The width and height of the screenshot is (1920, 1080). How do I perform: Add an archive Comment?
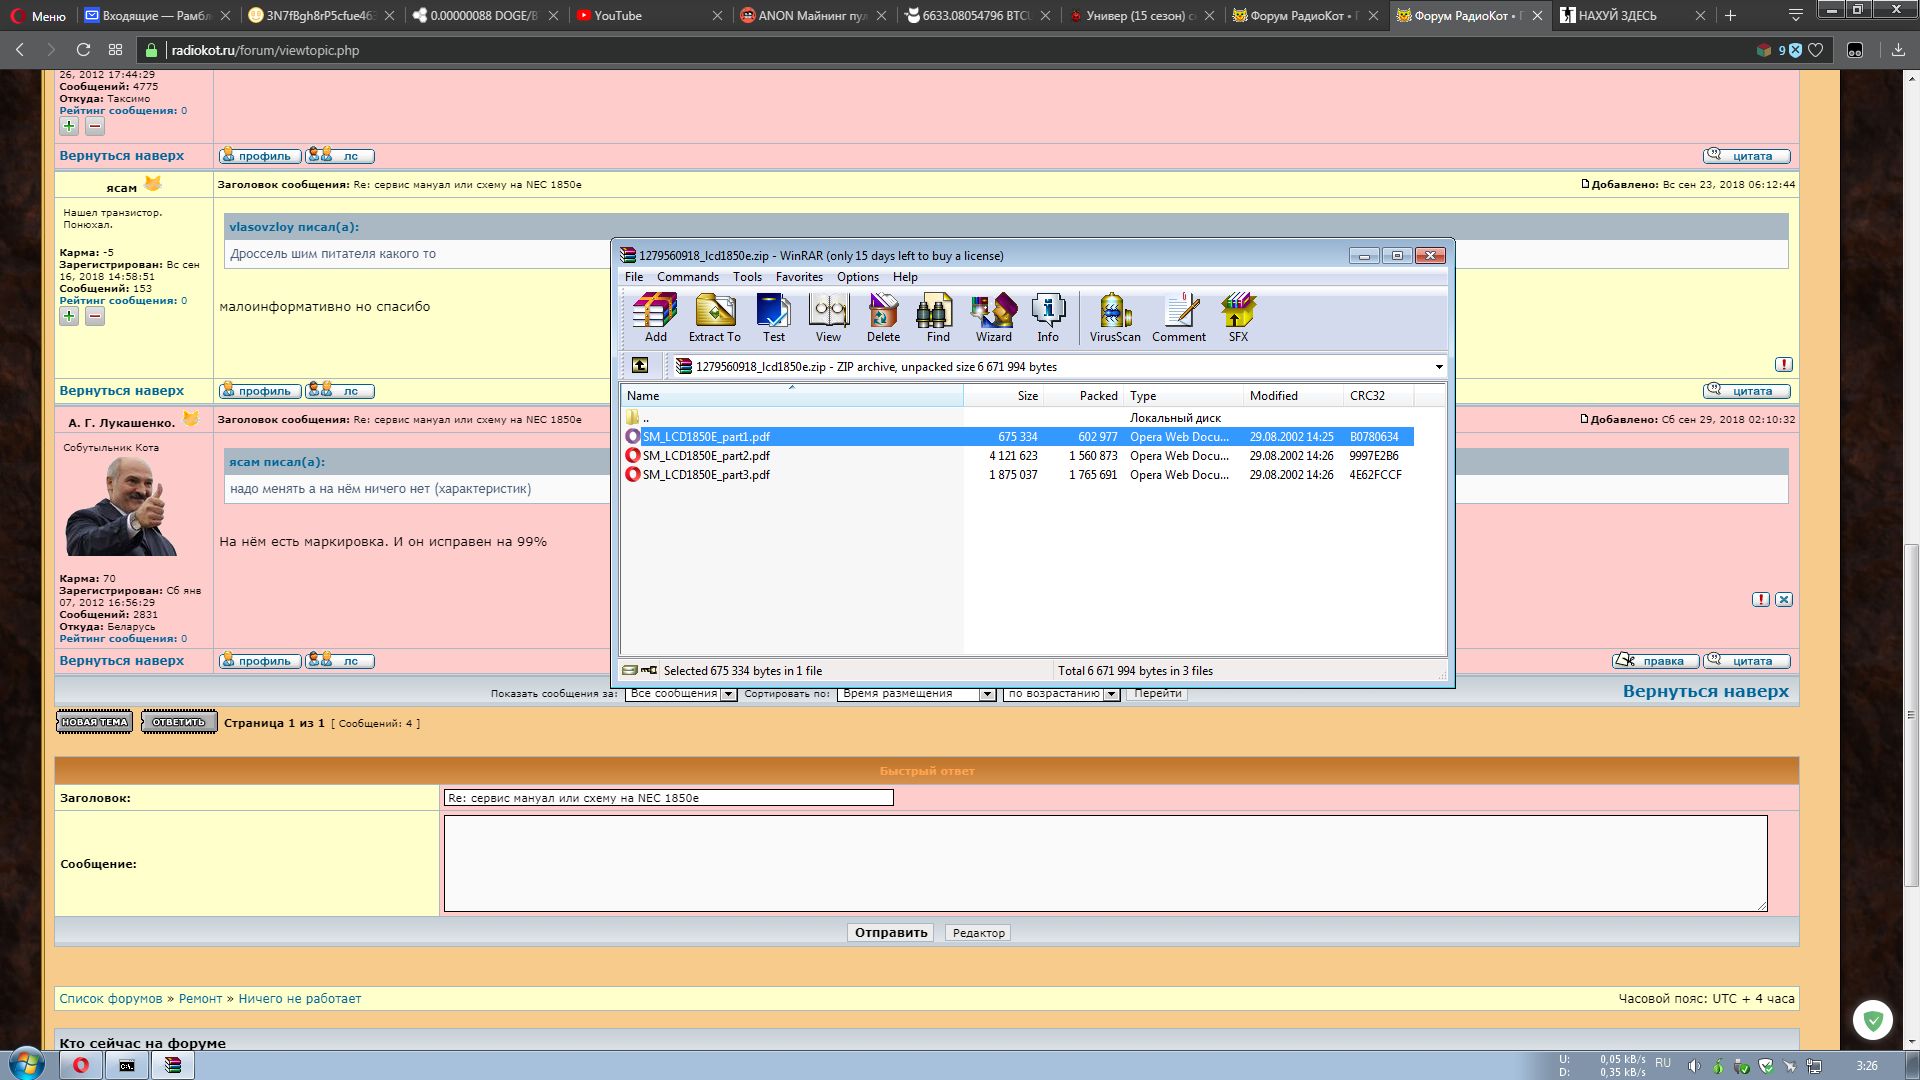pos(1179,318)
